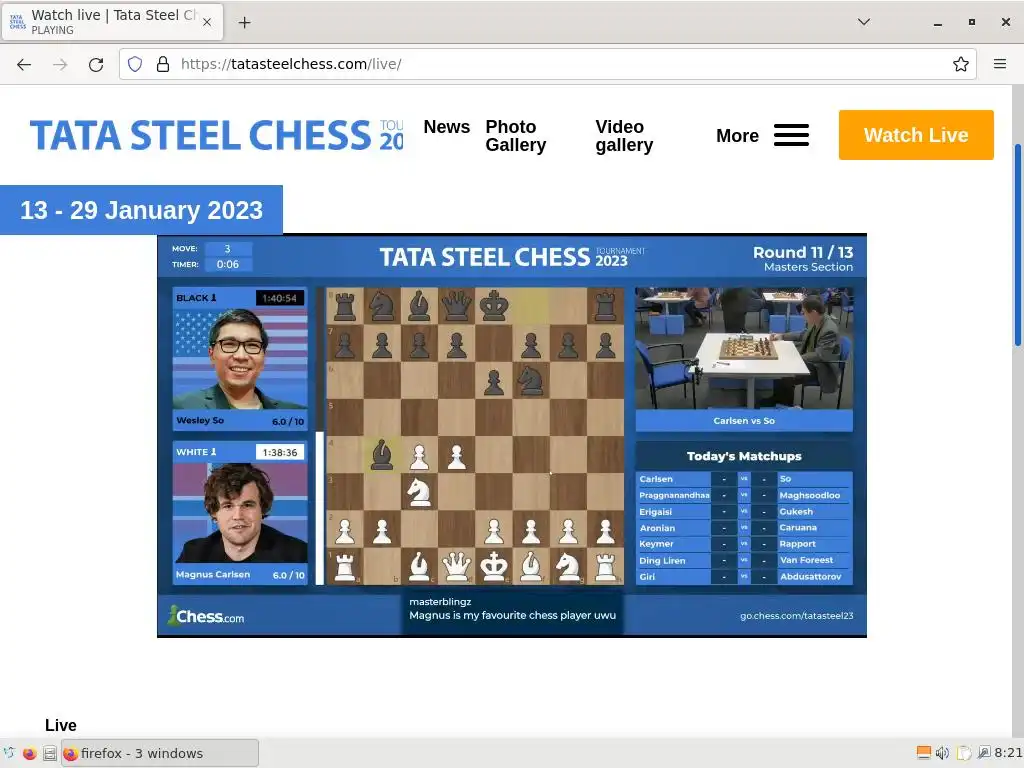The width and height of the screenshot is (1024, 768).
Task: Click the padlock site security icon
Action: click(163, 64)
